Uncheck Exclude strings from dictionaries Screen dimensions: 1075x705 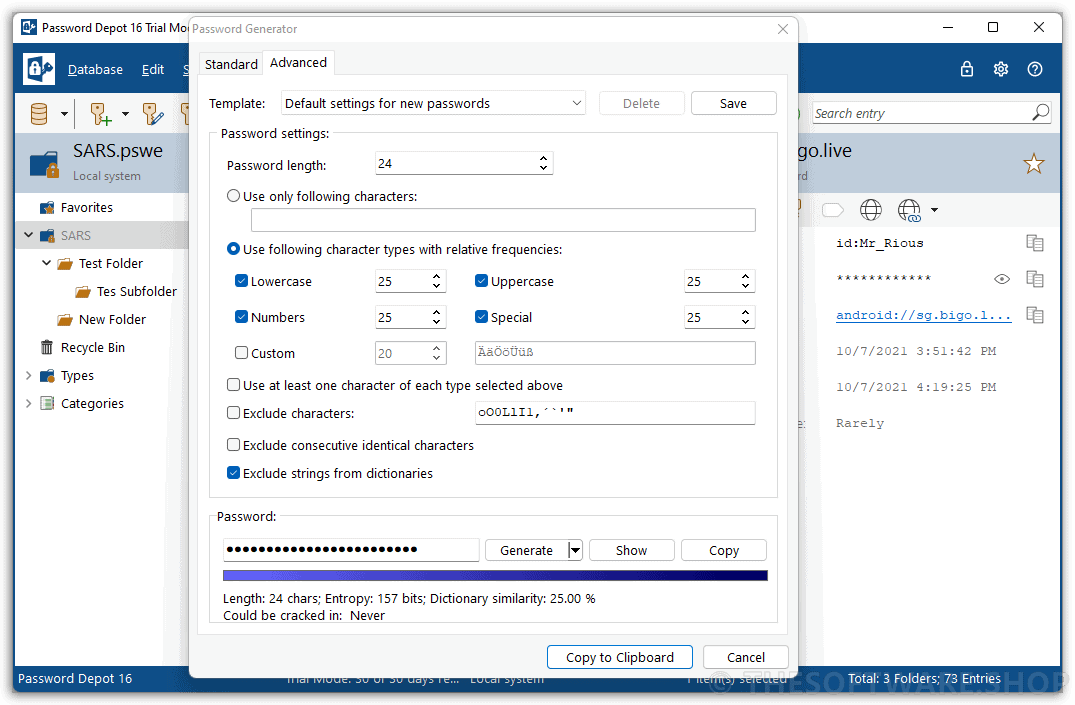(233, 473)
